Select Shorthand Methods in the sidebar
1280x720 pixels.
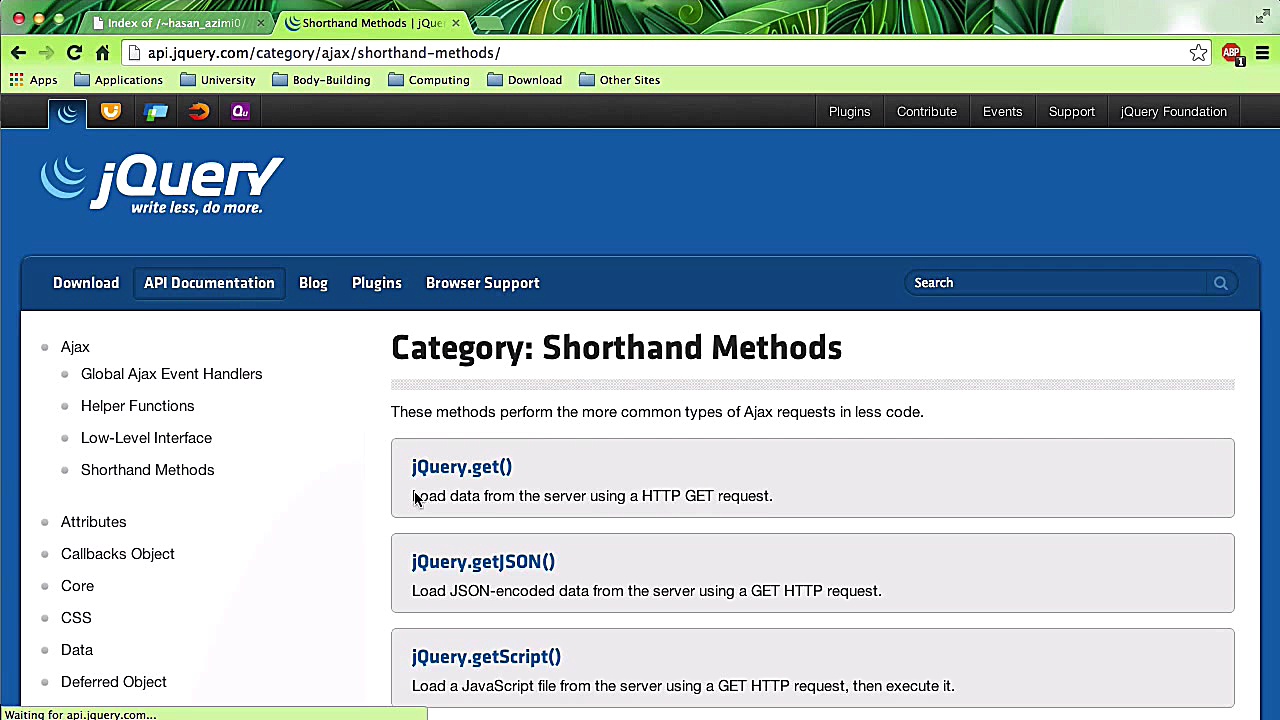click(148, 470)
